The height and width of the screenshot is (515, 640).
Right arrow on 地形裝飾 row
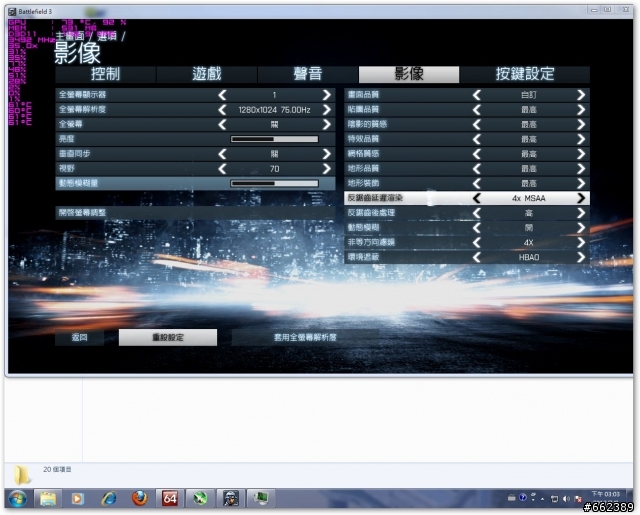click(581, 183)
